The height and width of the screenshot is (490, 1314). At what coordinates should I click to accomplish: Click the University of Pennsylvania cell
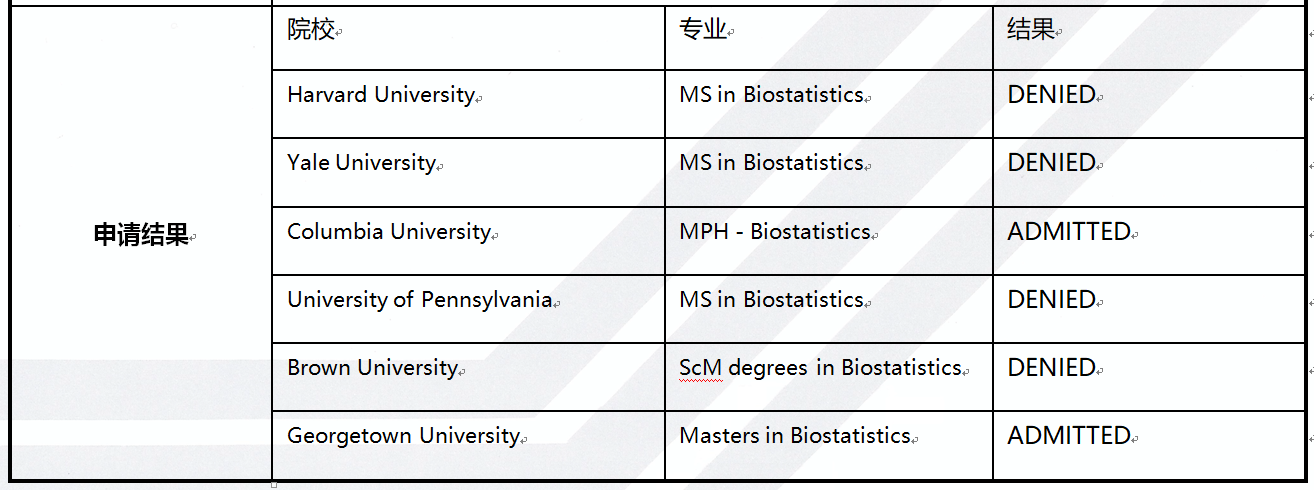(x=468, y=309)
